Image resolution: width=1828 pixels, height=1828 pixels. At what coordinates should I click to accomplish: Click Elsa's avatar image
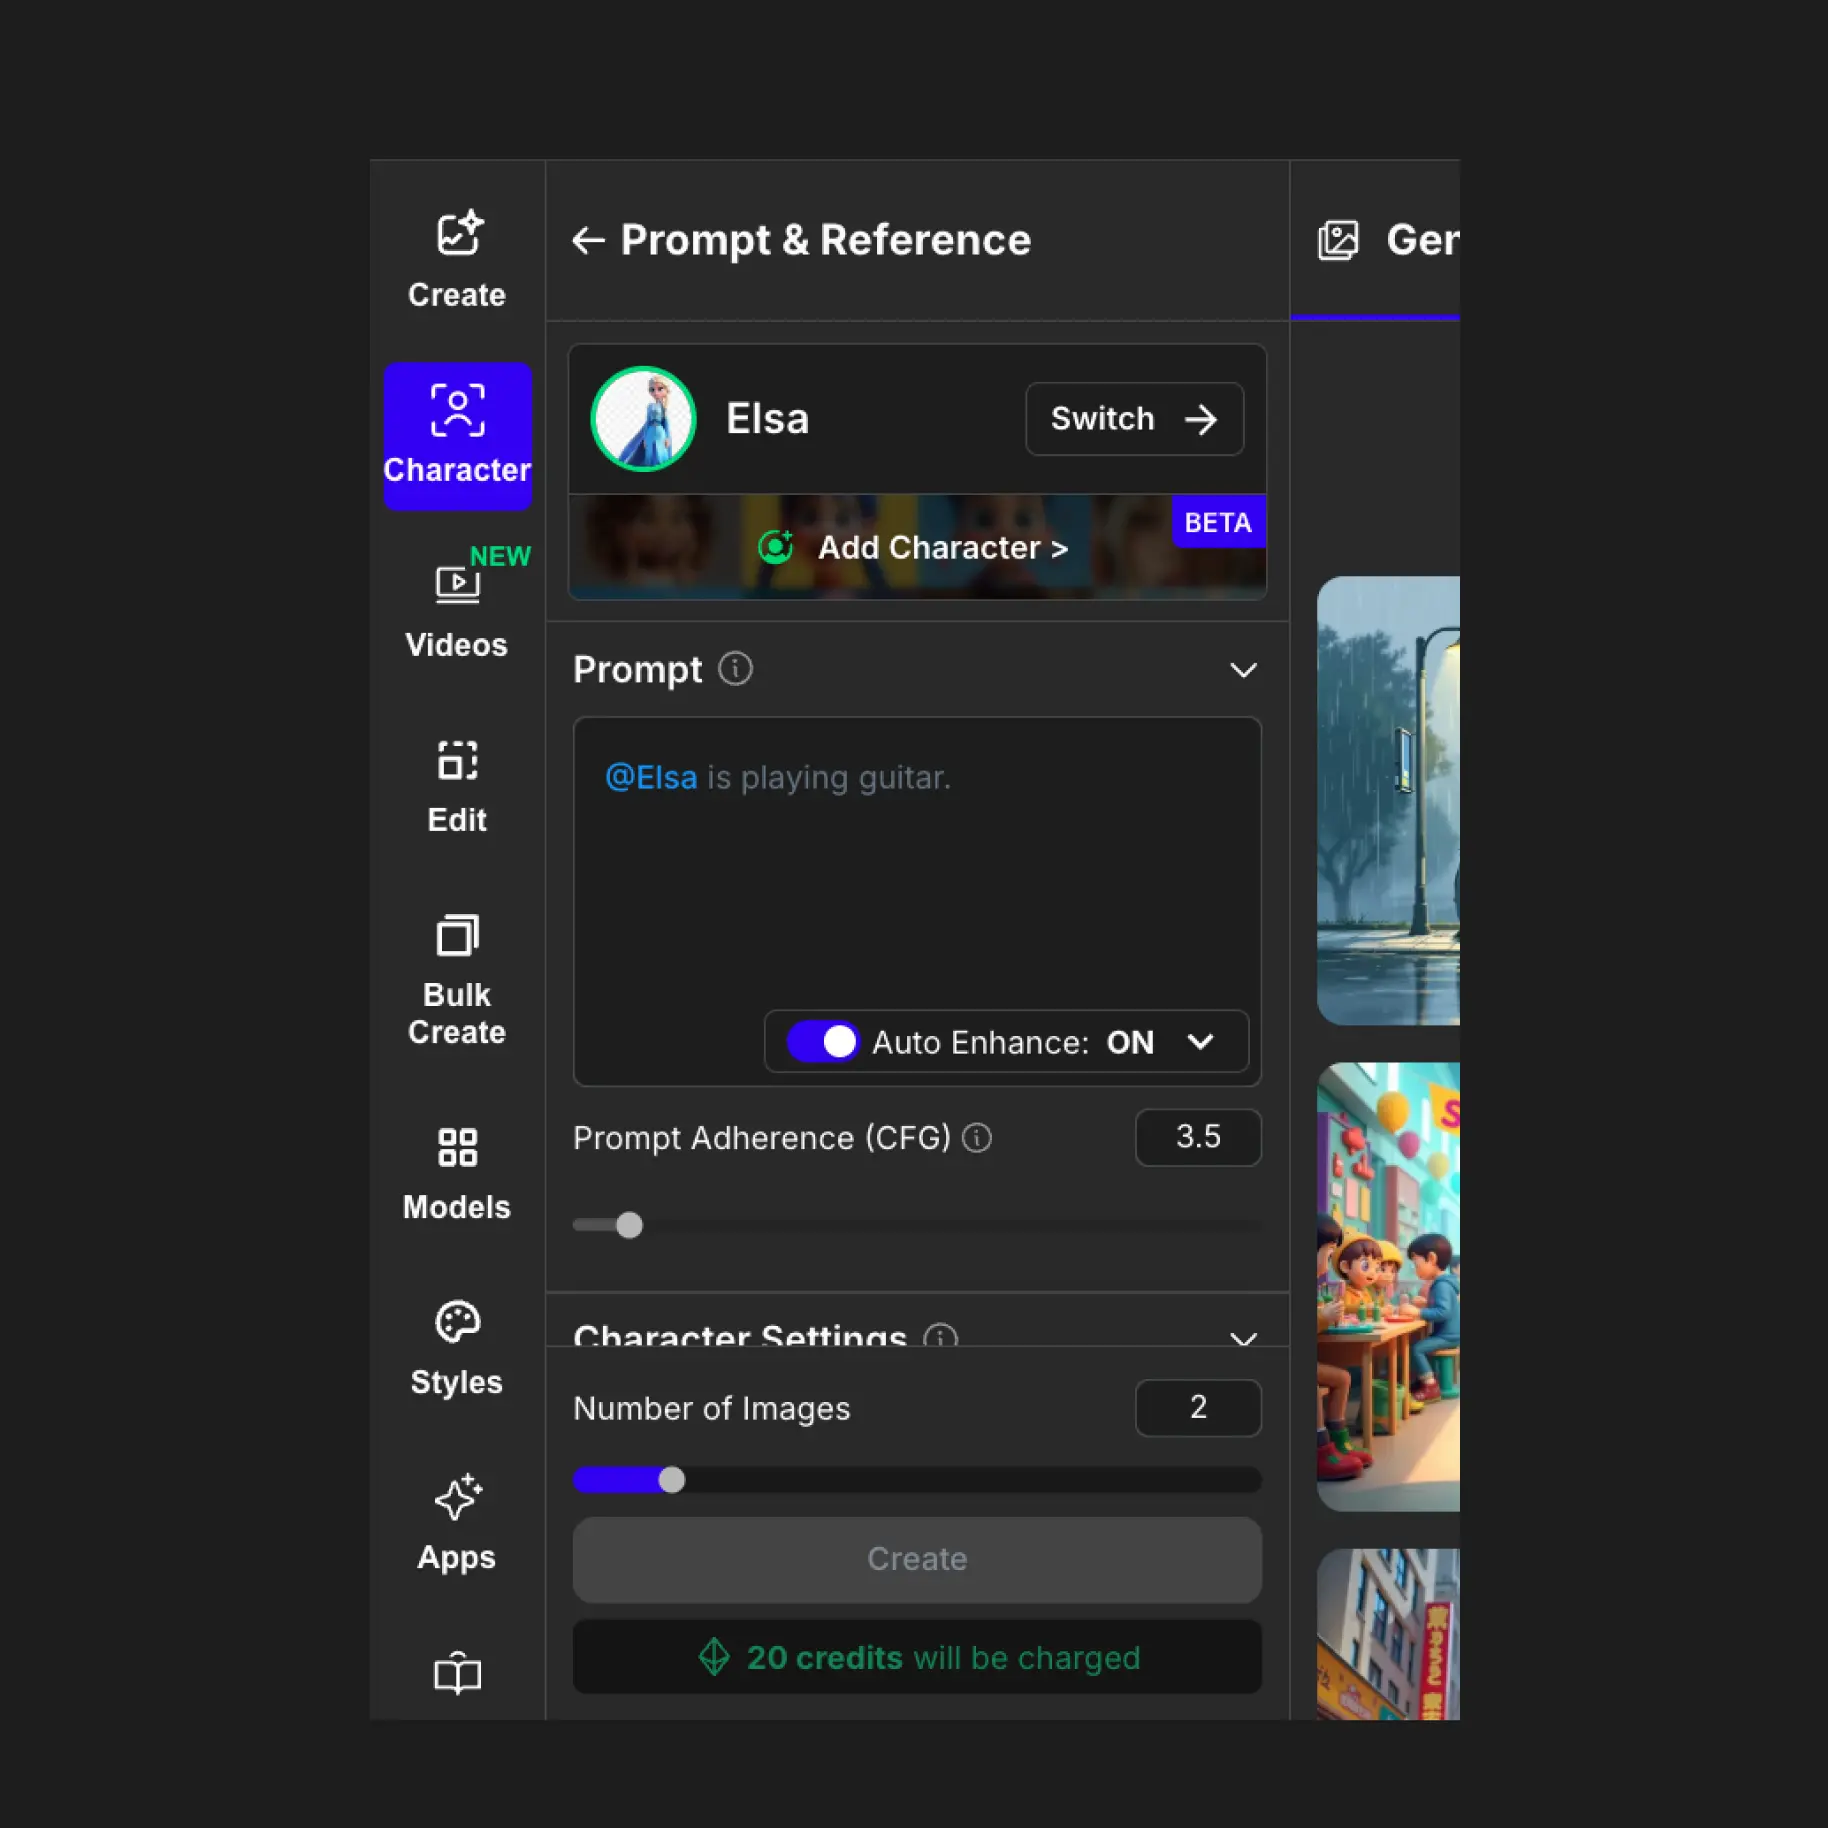(643, 419)
